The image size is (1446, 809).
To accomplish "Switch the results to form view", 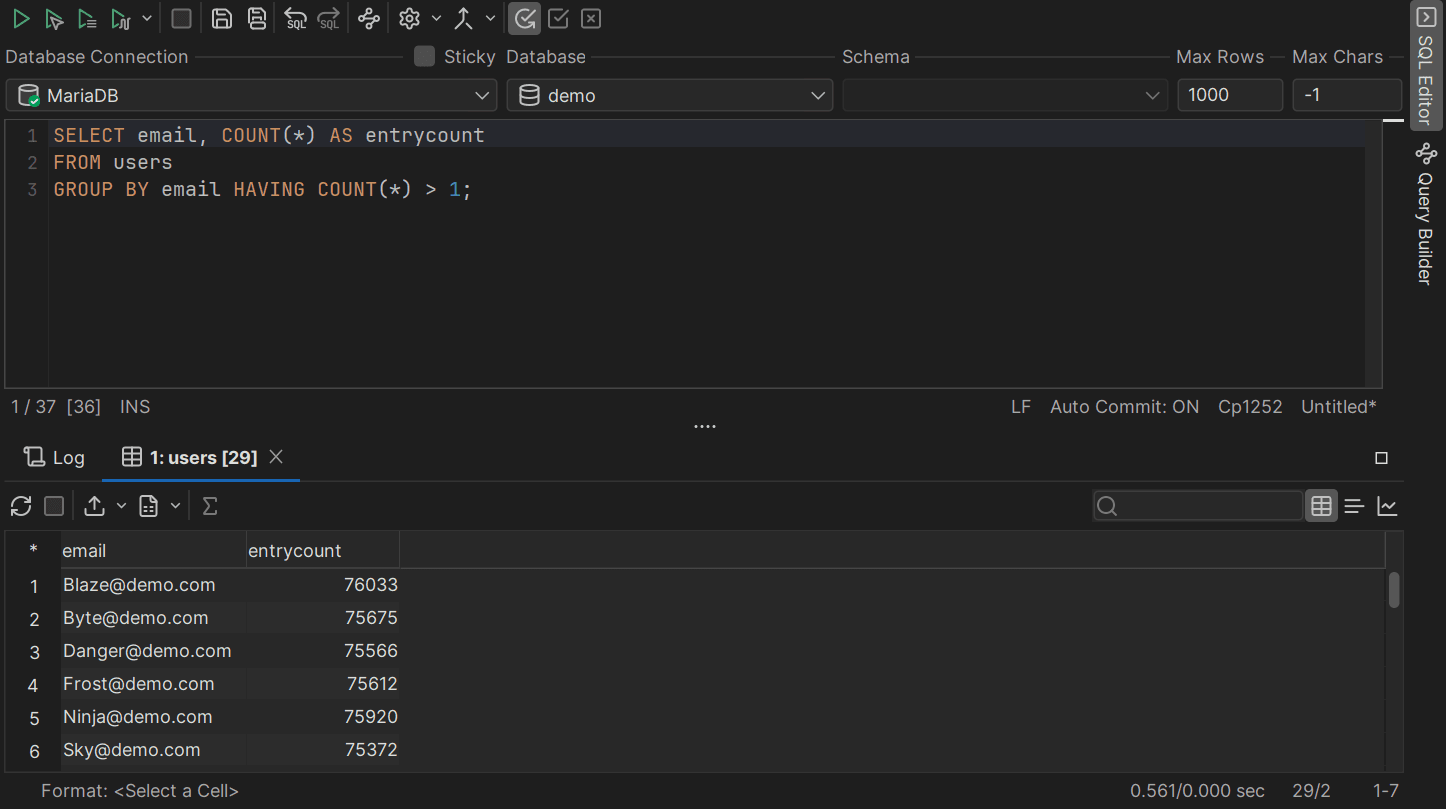I will [1354, 506].
